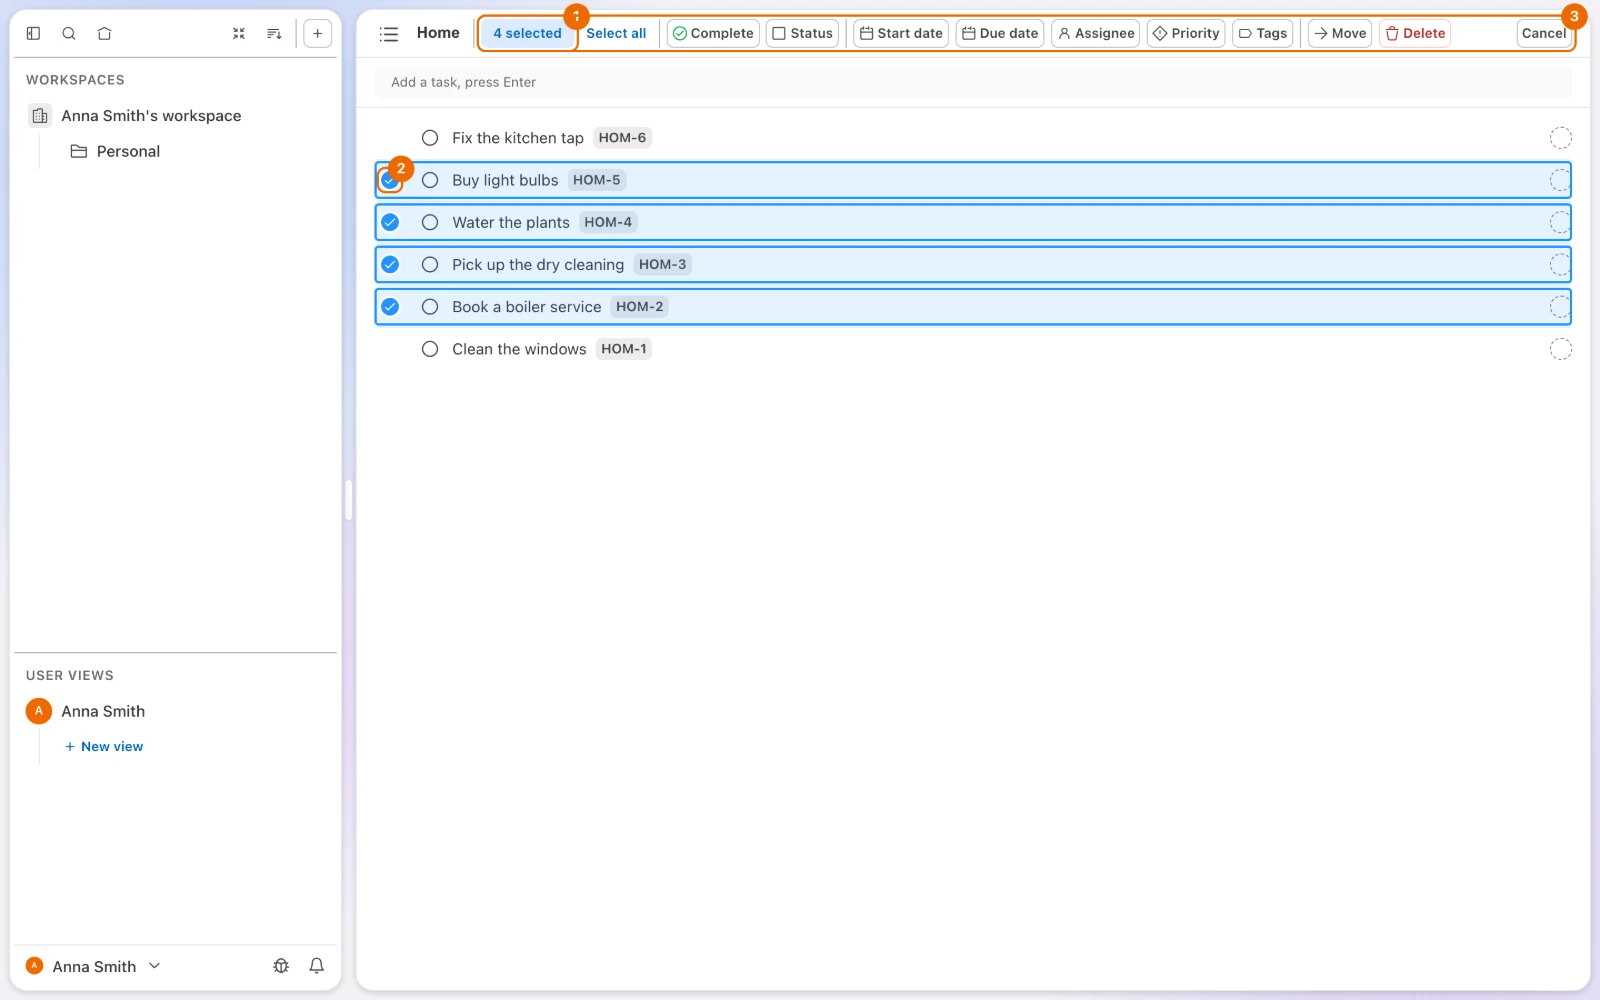Click the HOM-1 task ID tag
The height and width of the screenshot is (1000, 1600).
[624, 349]
